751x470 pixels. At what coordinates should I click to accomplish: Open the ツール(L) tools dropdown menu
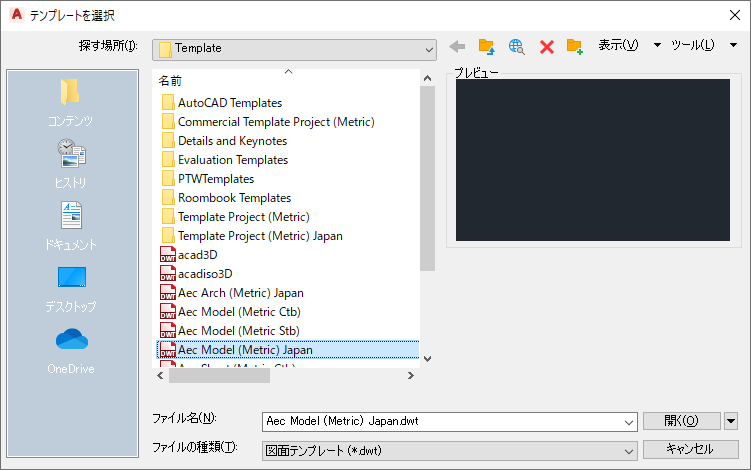703,45
